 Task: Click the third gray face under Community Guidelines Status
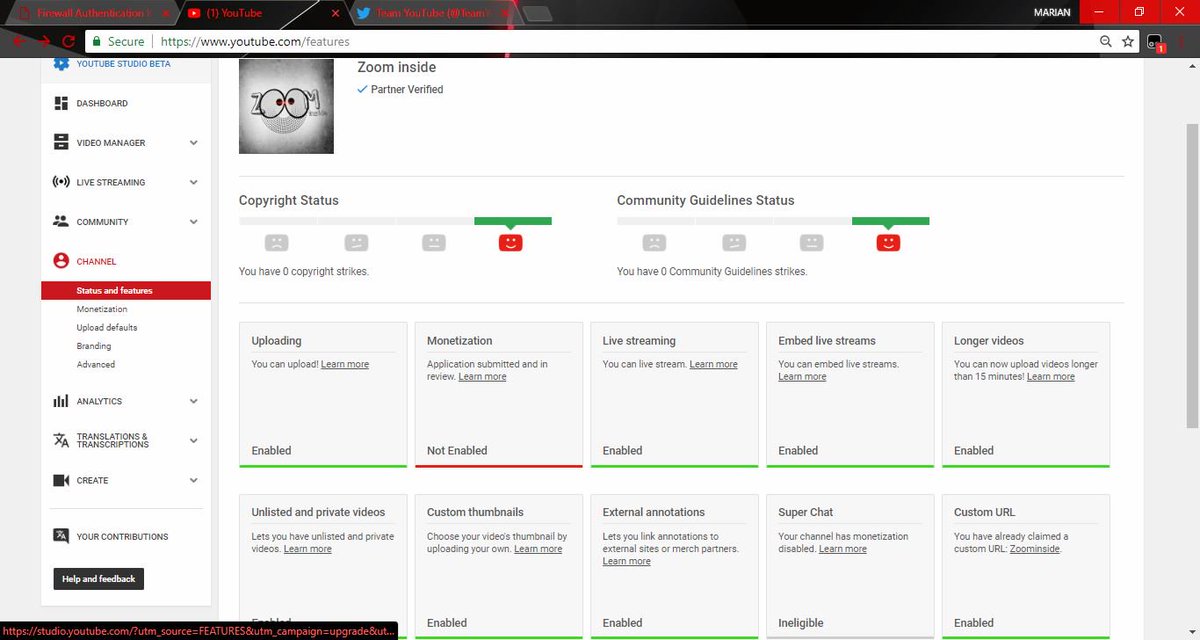click(811, 242)
